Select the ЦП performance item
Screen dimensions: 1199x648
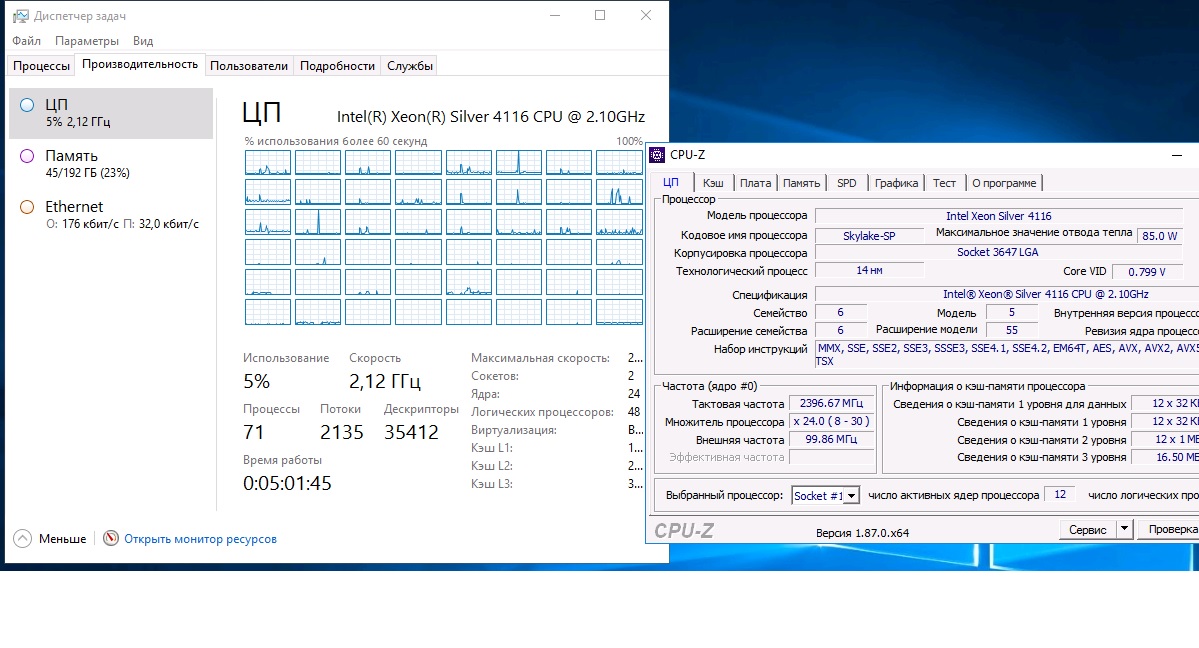(x=111, y=113)
